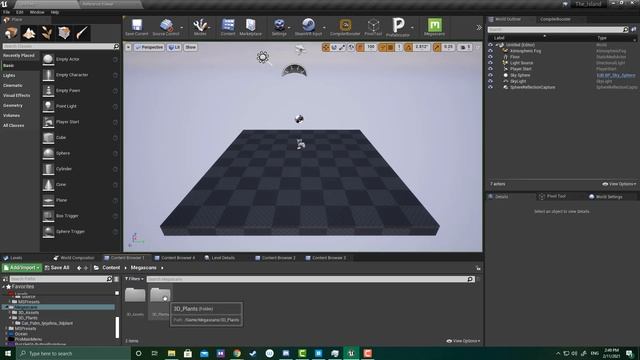Open PivotTool from the toolbar
Viewport: 640px width, 360px height.
tap(373, 27)
